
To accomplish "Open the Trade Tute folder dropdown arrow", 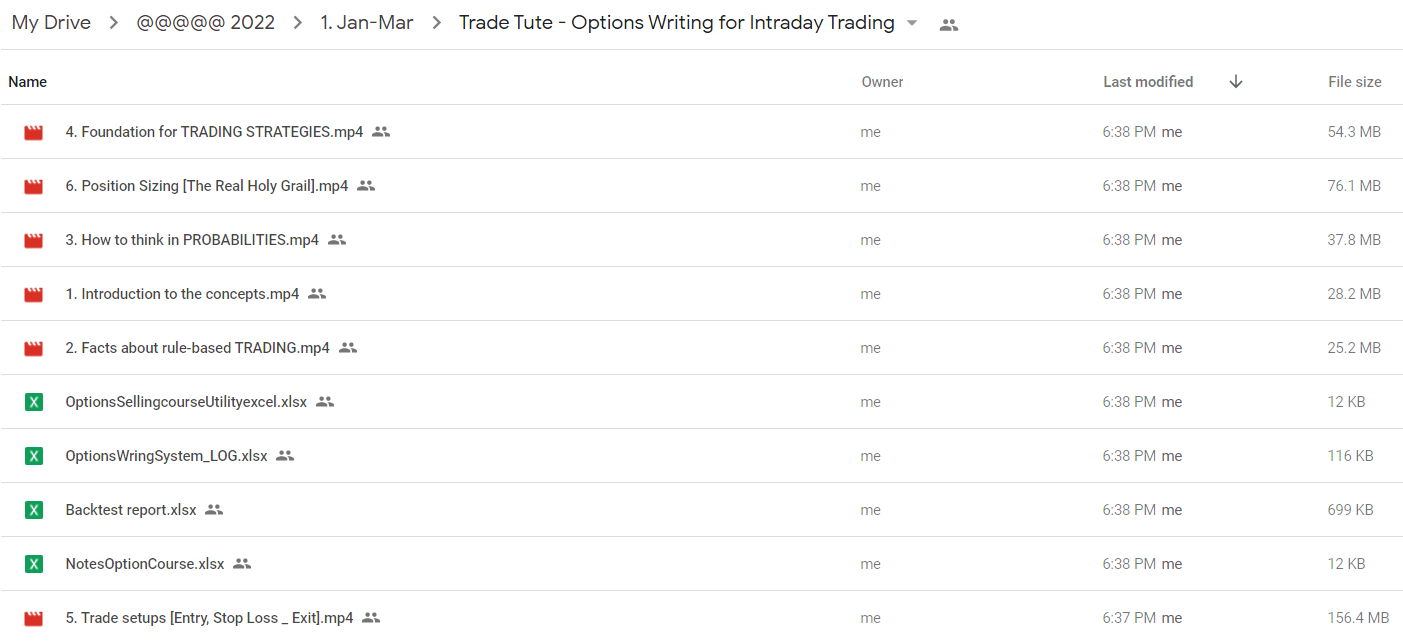I will pos(911,23).
